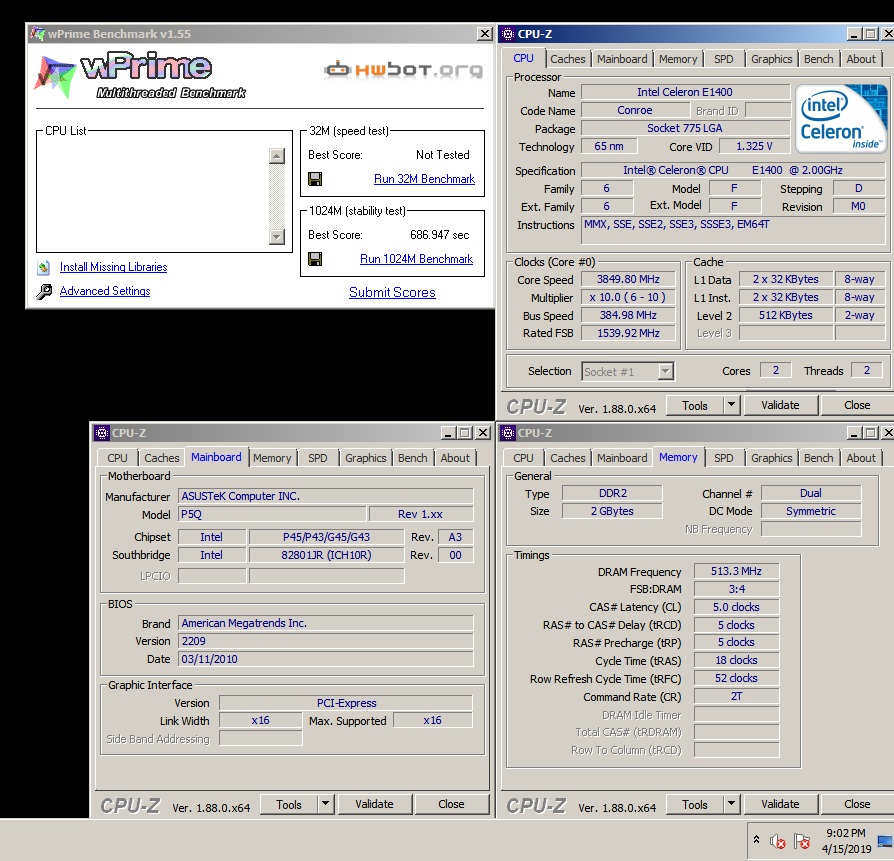Select Graphics tab in Mainboard CPU-Z window
The height and width of the screenshot is (861, 894).
tap(365, 458)
